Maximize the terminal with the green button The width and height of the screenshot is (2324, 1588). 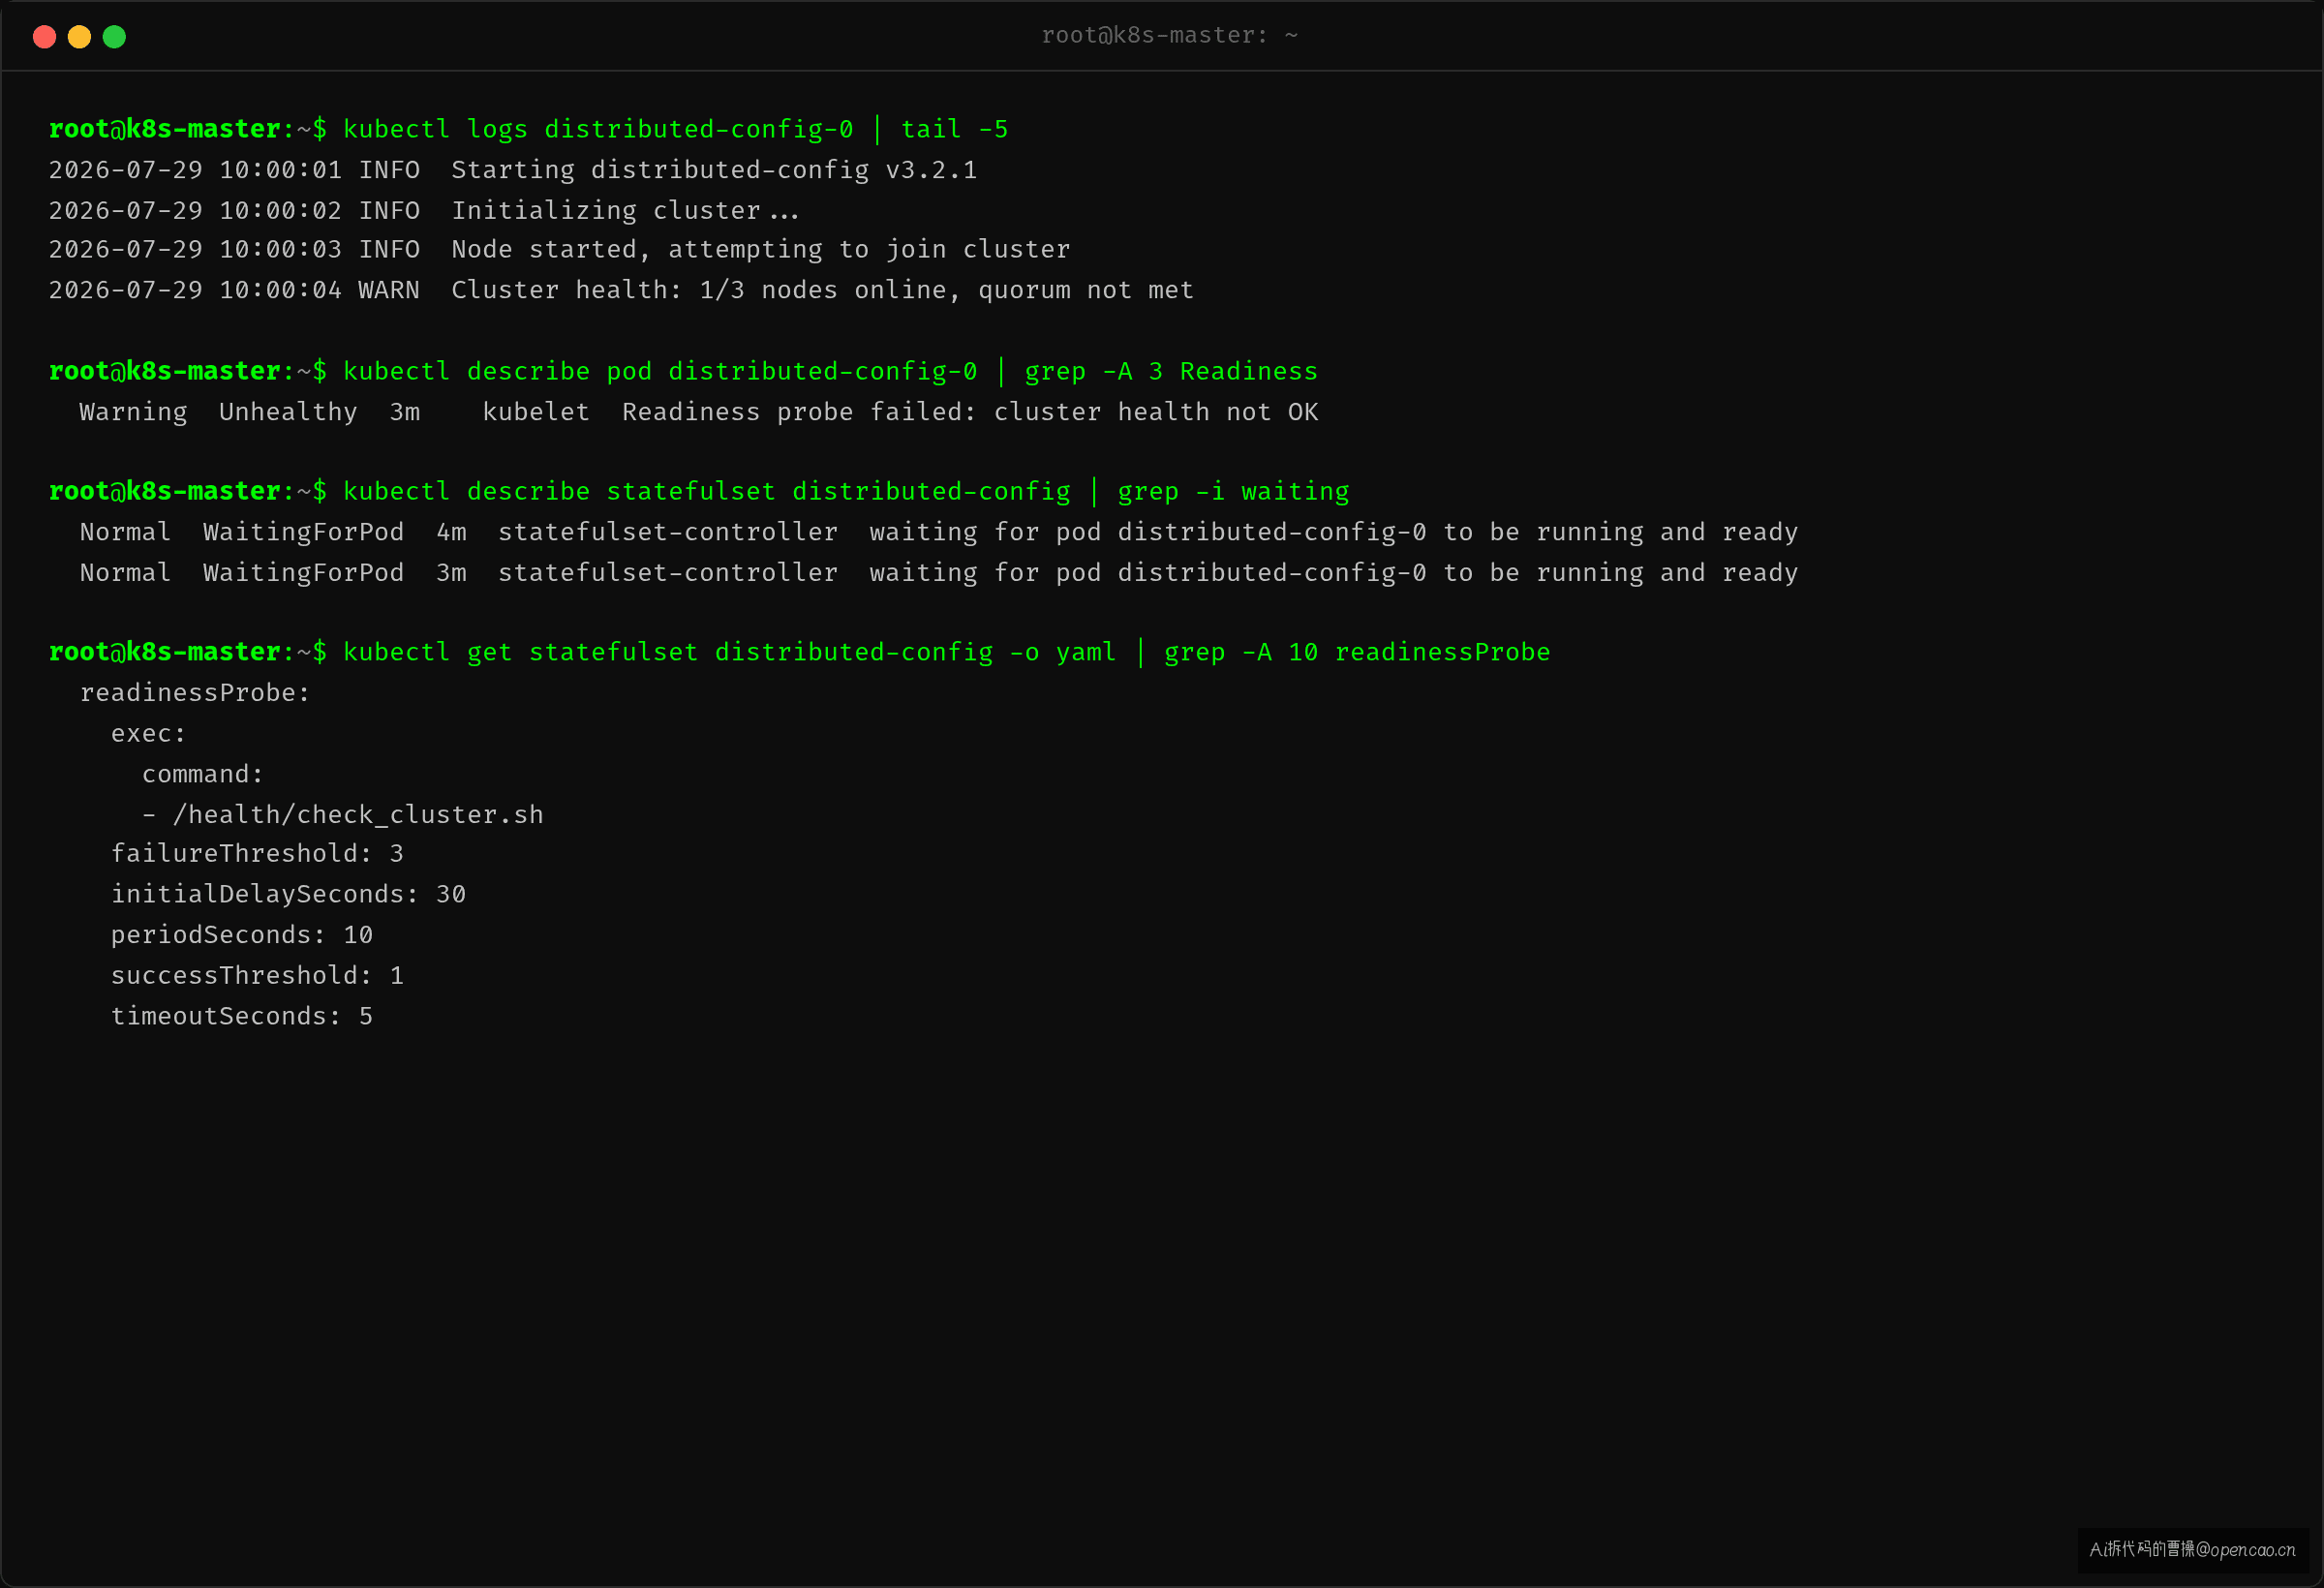coord(114,37)
